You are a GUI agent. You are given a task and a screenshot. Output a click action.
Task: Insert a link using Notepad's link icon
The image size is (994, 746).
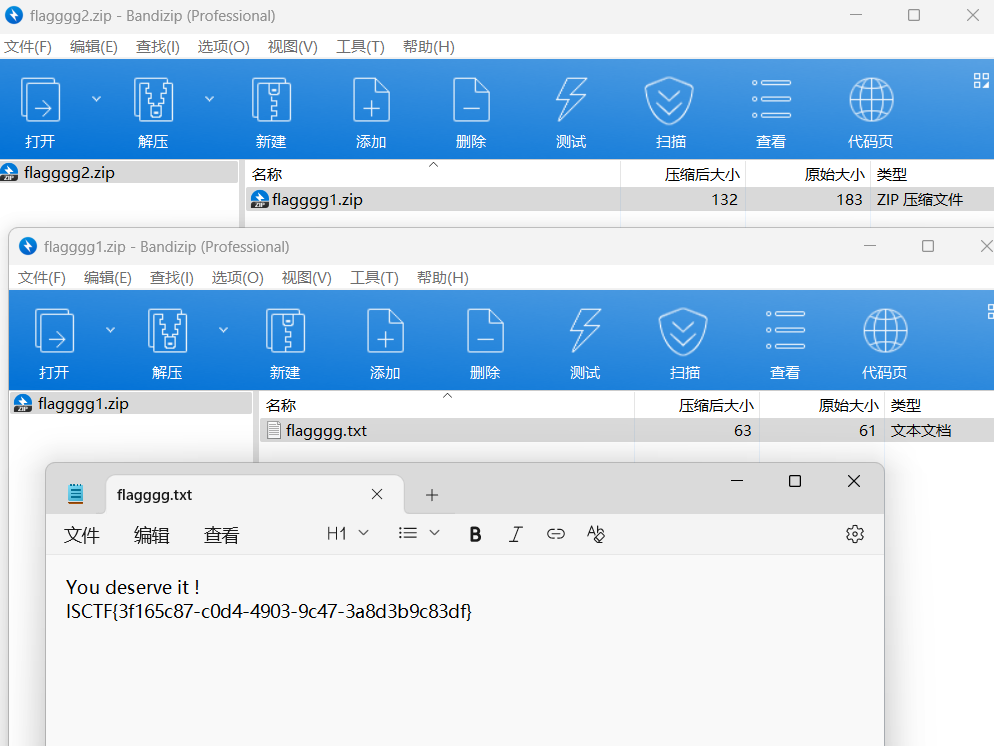click(556, 534)
